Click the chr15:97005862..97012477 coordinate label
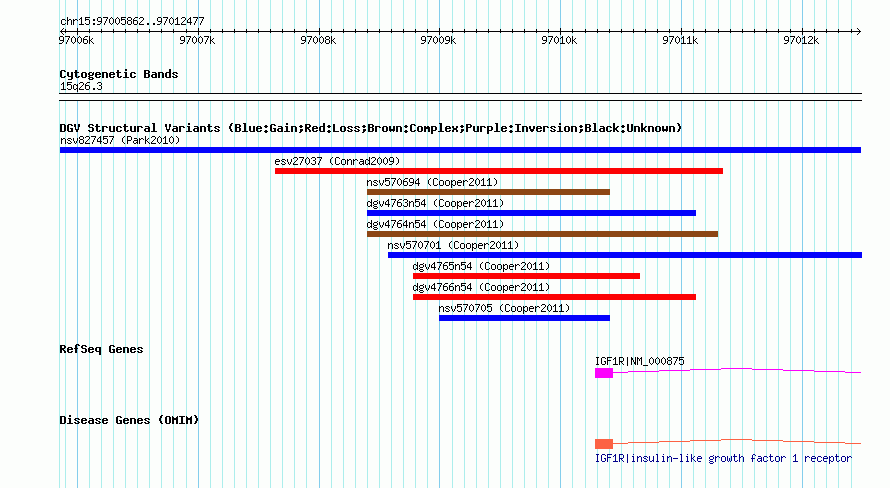The height and width of the screenshot is (488, 890). tap(132, 21)
